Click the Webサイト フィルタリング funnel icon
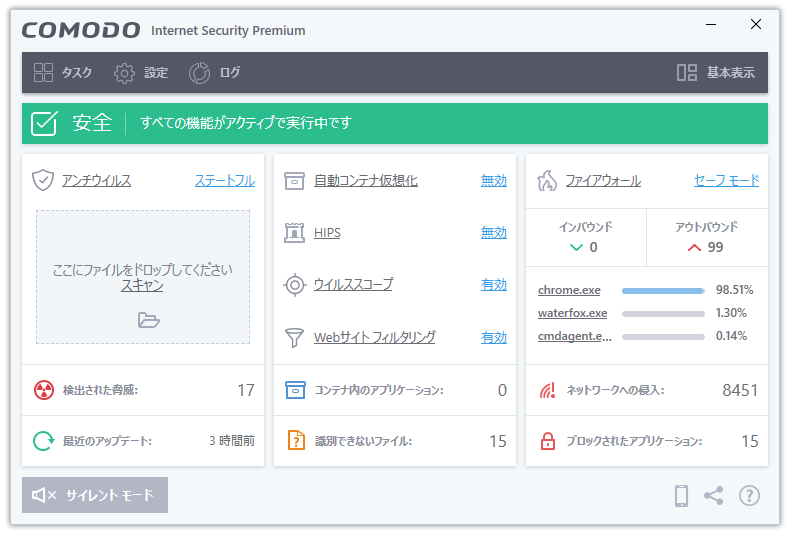The image size is (788, 533). coord(294,338)
